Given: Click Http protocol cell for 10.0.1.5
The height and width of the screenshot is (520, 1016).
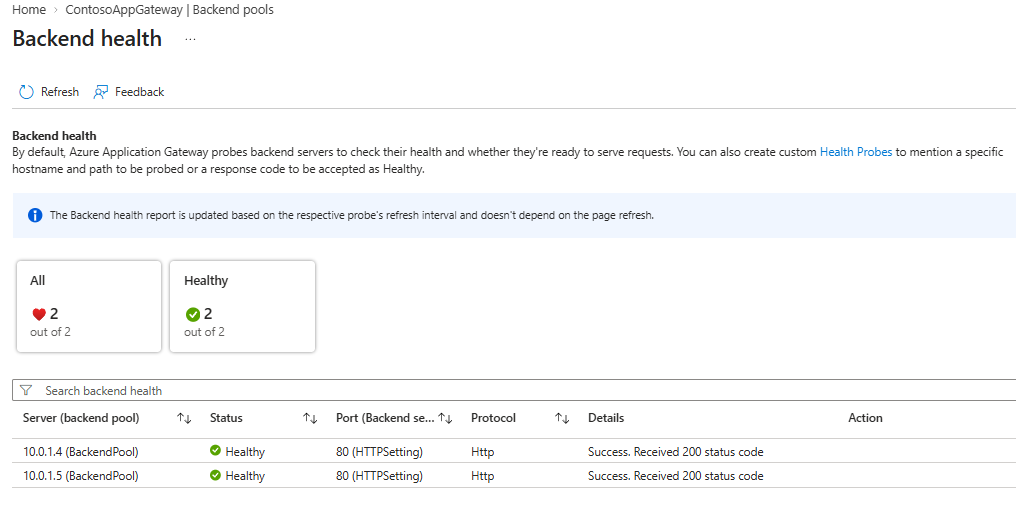Looking at the screenshot, I should pos(483,476).
